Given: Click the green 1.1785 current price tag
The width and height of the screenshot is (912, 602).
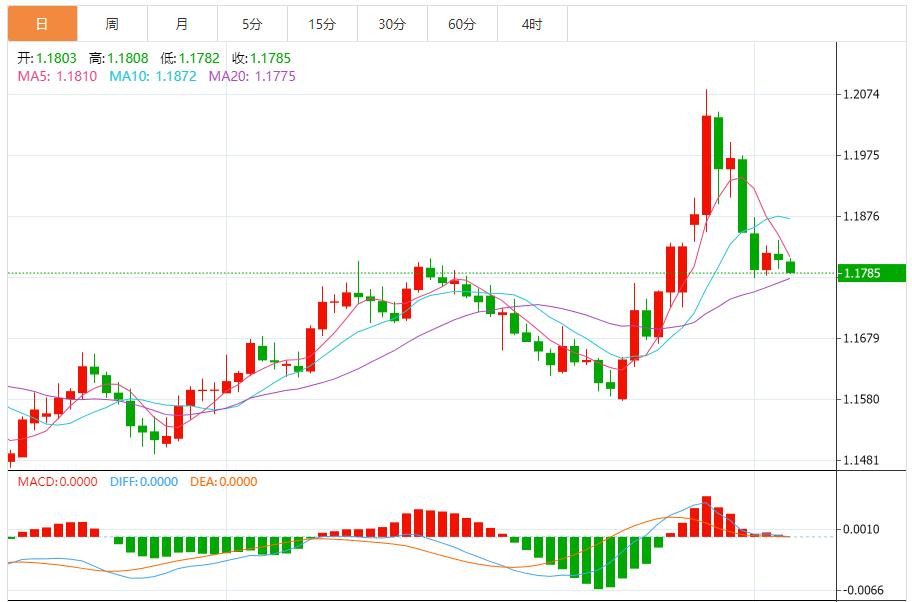Looking at the screenshot, I should (x=872, y=273).
